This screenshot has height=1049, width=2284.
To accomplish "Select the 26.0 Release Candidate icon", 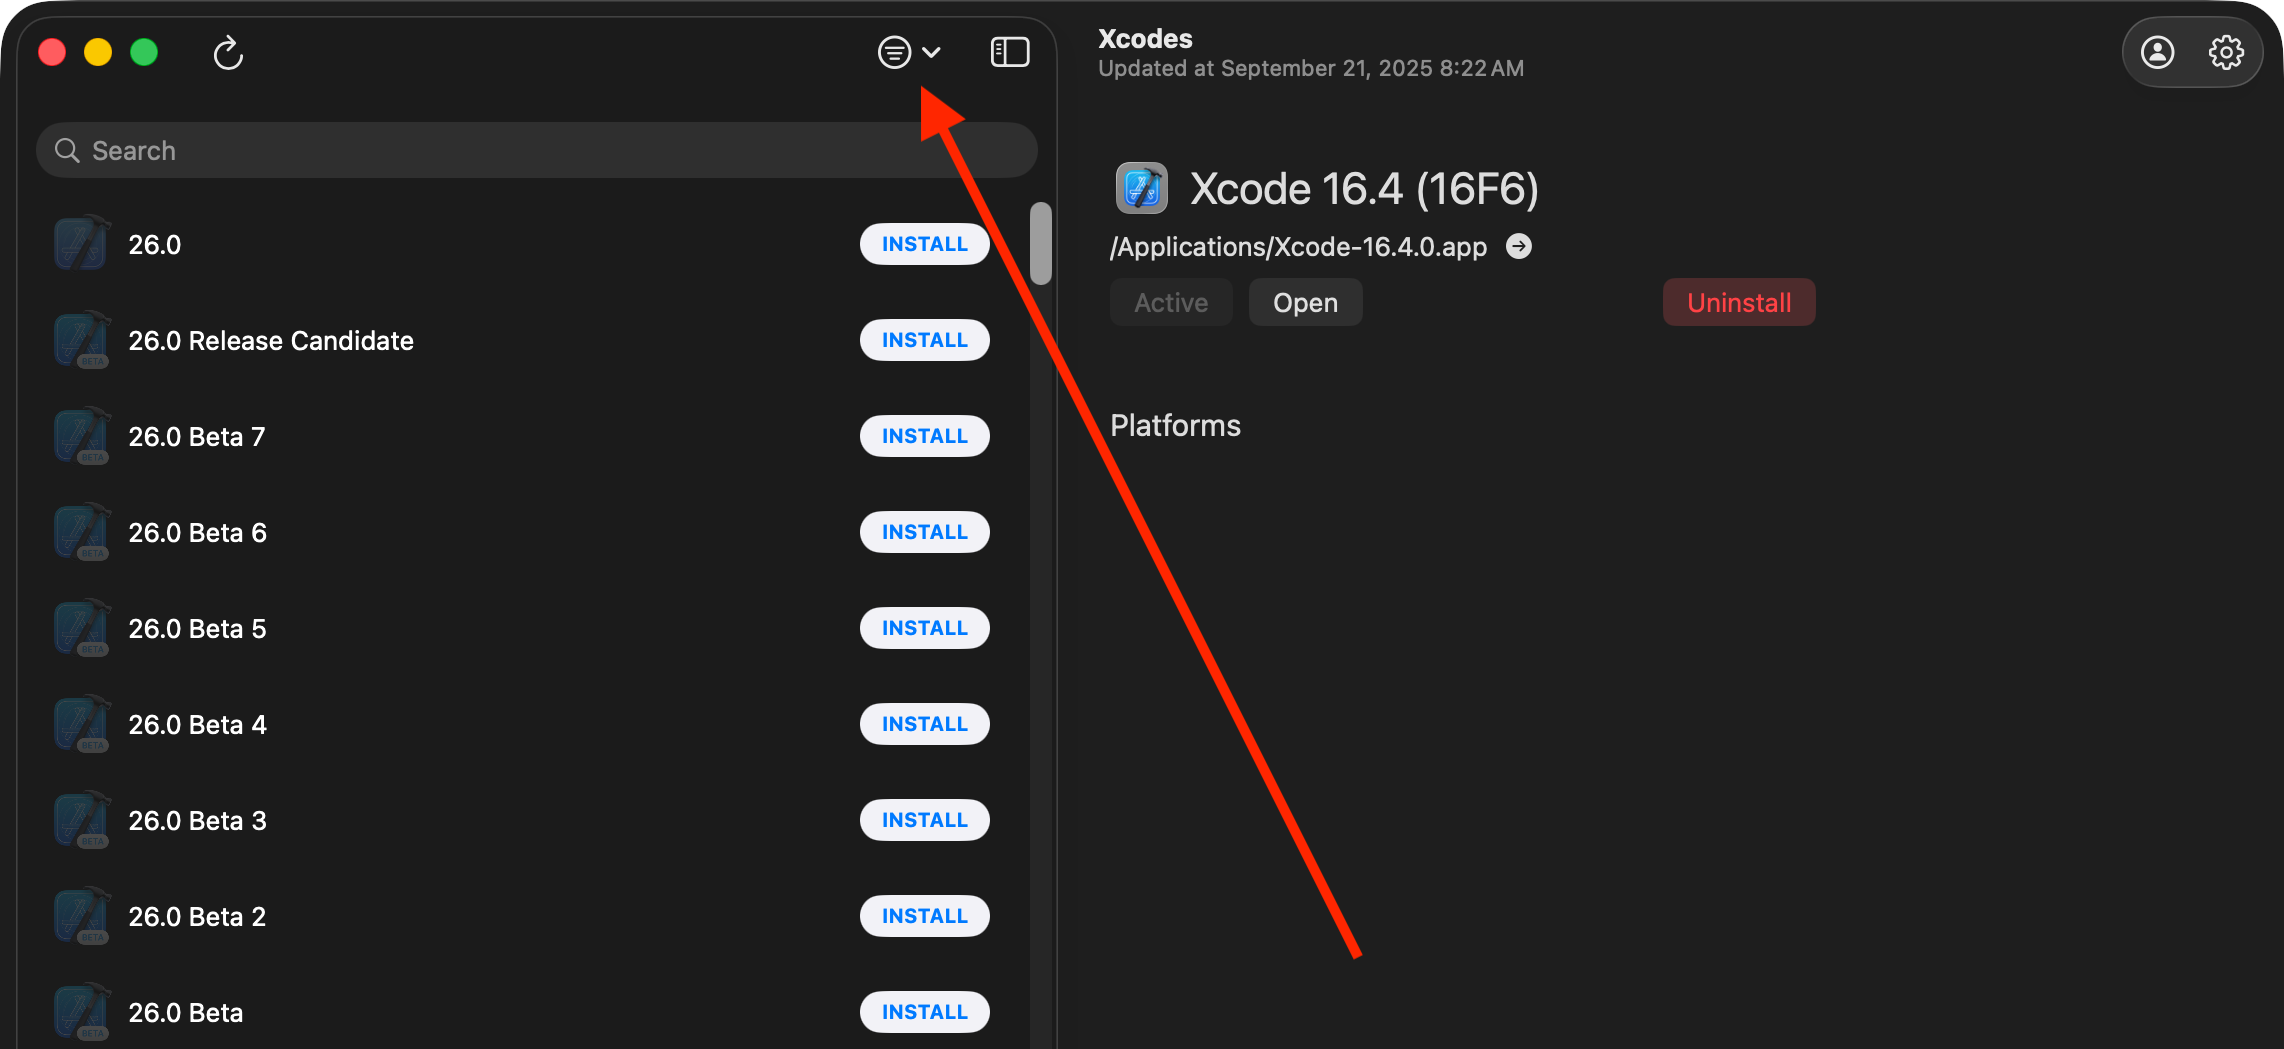I will [81, 340].
